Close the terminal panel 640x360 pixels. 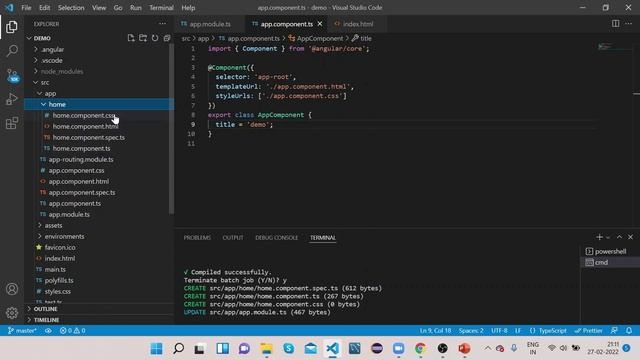(631, 237)
